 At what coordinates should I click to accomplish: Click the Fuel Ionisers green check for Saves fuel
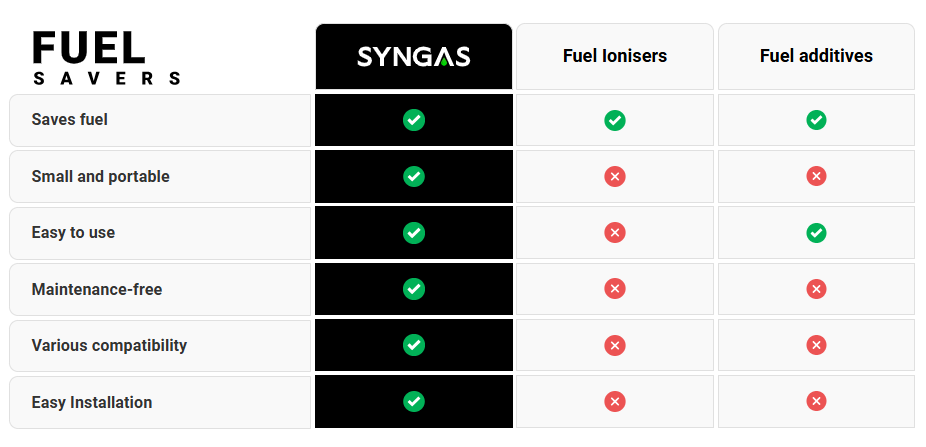[x=615, y=120]
